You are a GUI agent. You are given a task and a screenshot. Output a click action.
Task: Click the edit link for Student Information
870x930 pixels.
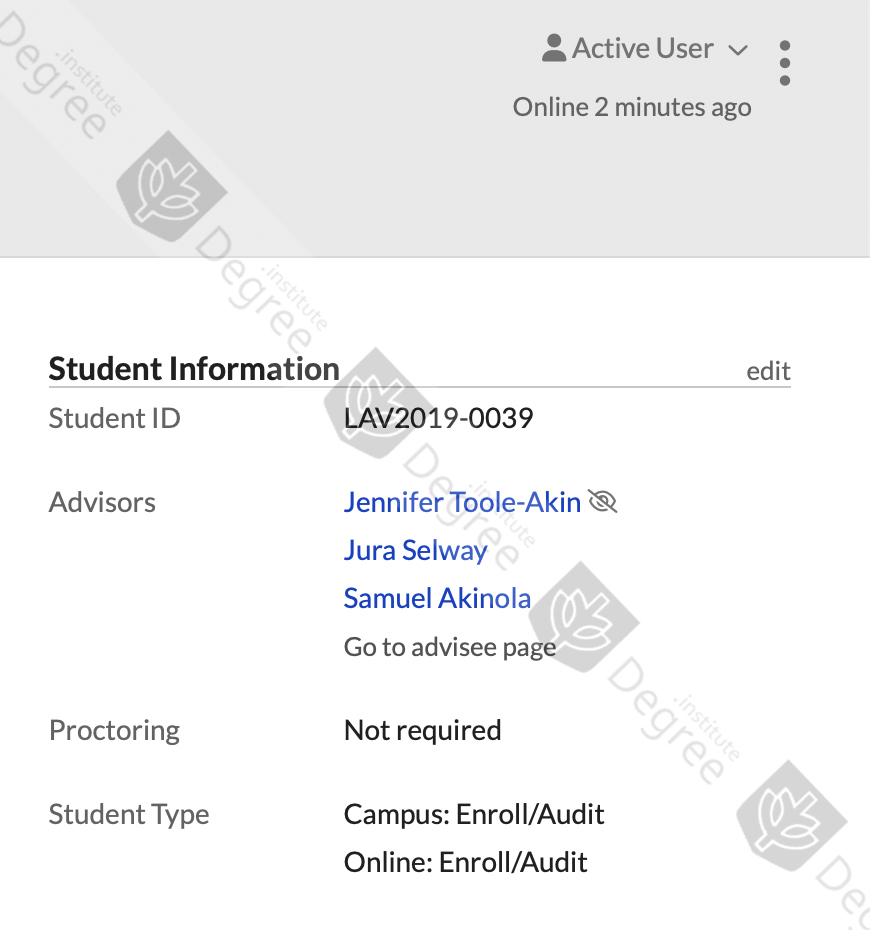[x=768, y=371]
